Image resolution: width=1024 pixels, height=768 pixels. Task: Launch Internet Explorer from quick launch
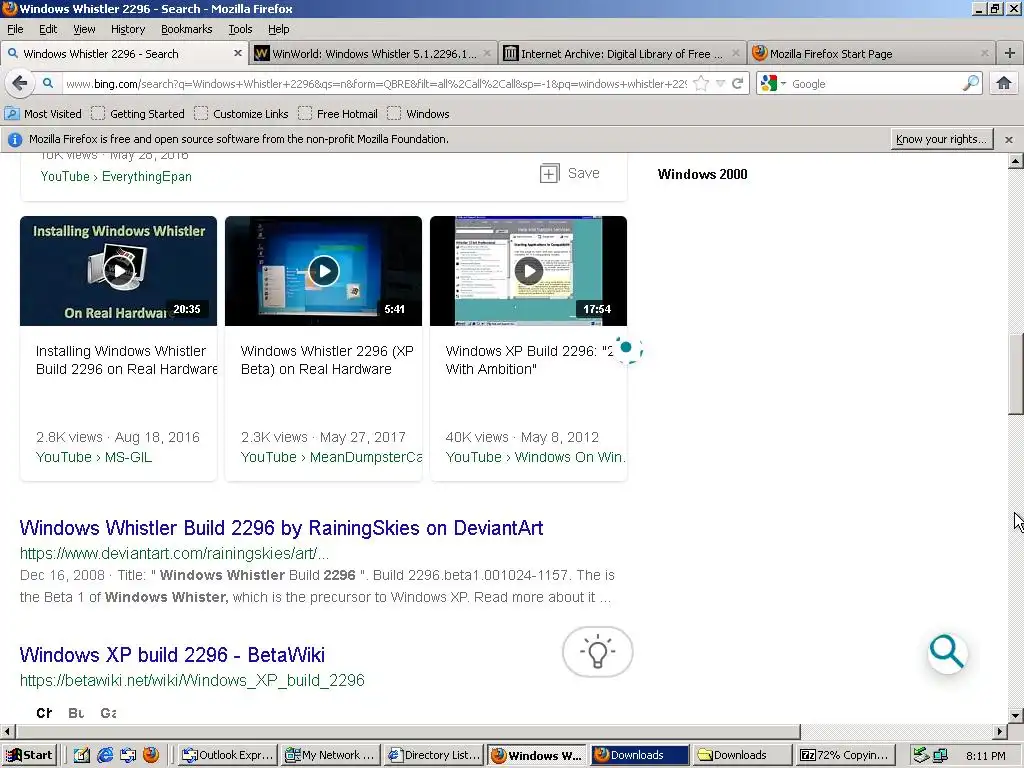click(104, 755)
